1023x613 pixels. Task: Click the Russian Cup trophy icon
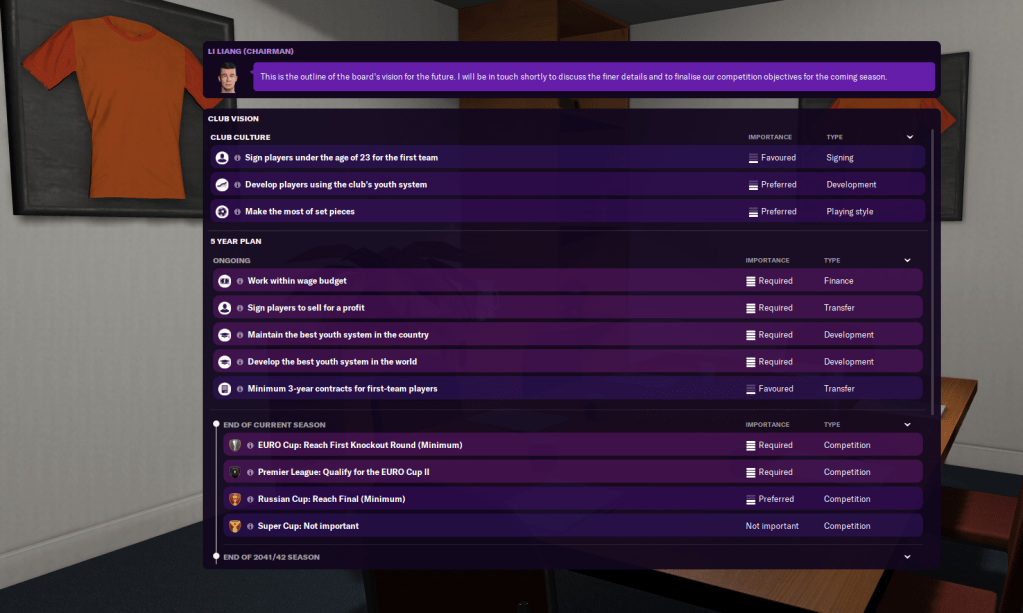tap(235, 500)
